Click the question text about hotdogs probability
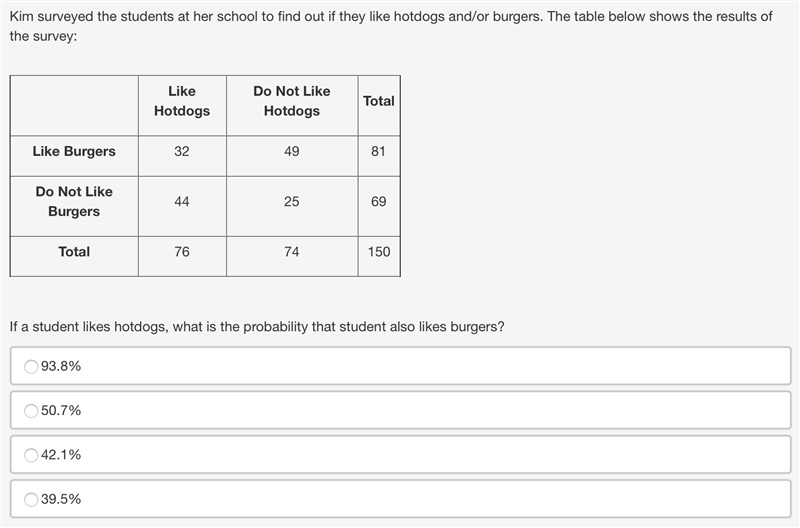The width and height of the screenshot is (800, 528). pyautogui.click(x=257, y=326)
